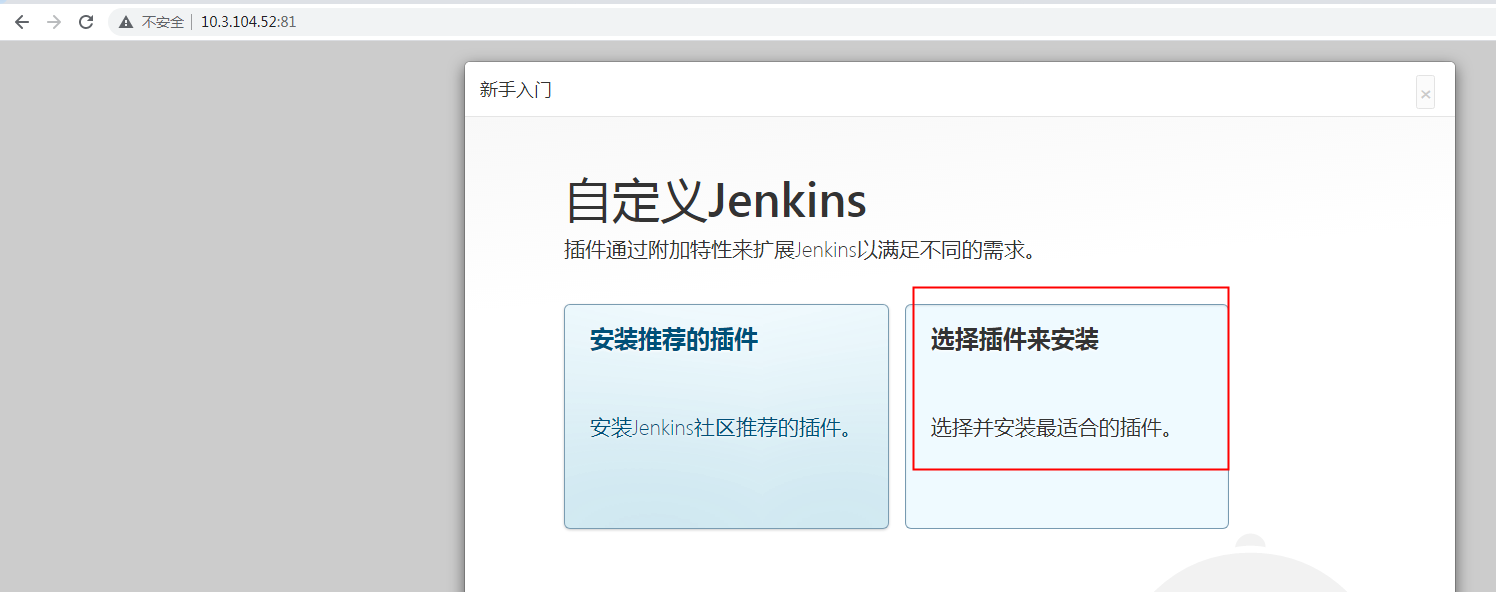Choose 安装推荐的插件 option
The height and width of the screenshot is (592, 1496).
coord(726,416)
